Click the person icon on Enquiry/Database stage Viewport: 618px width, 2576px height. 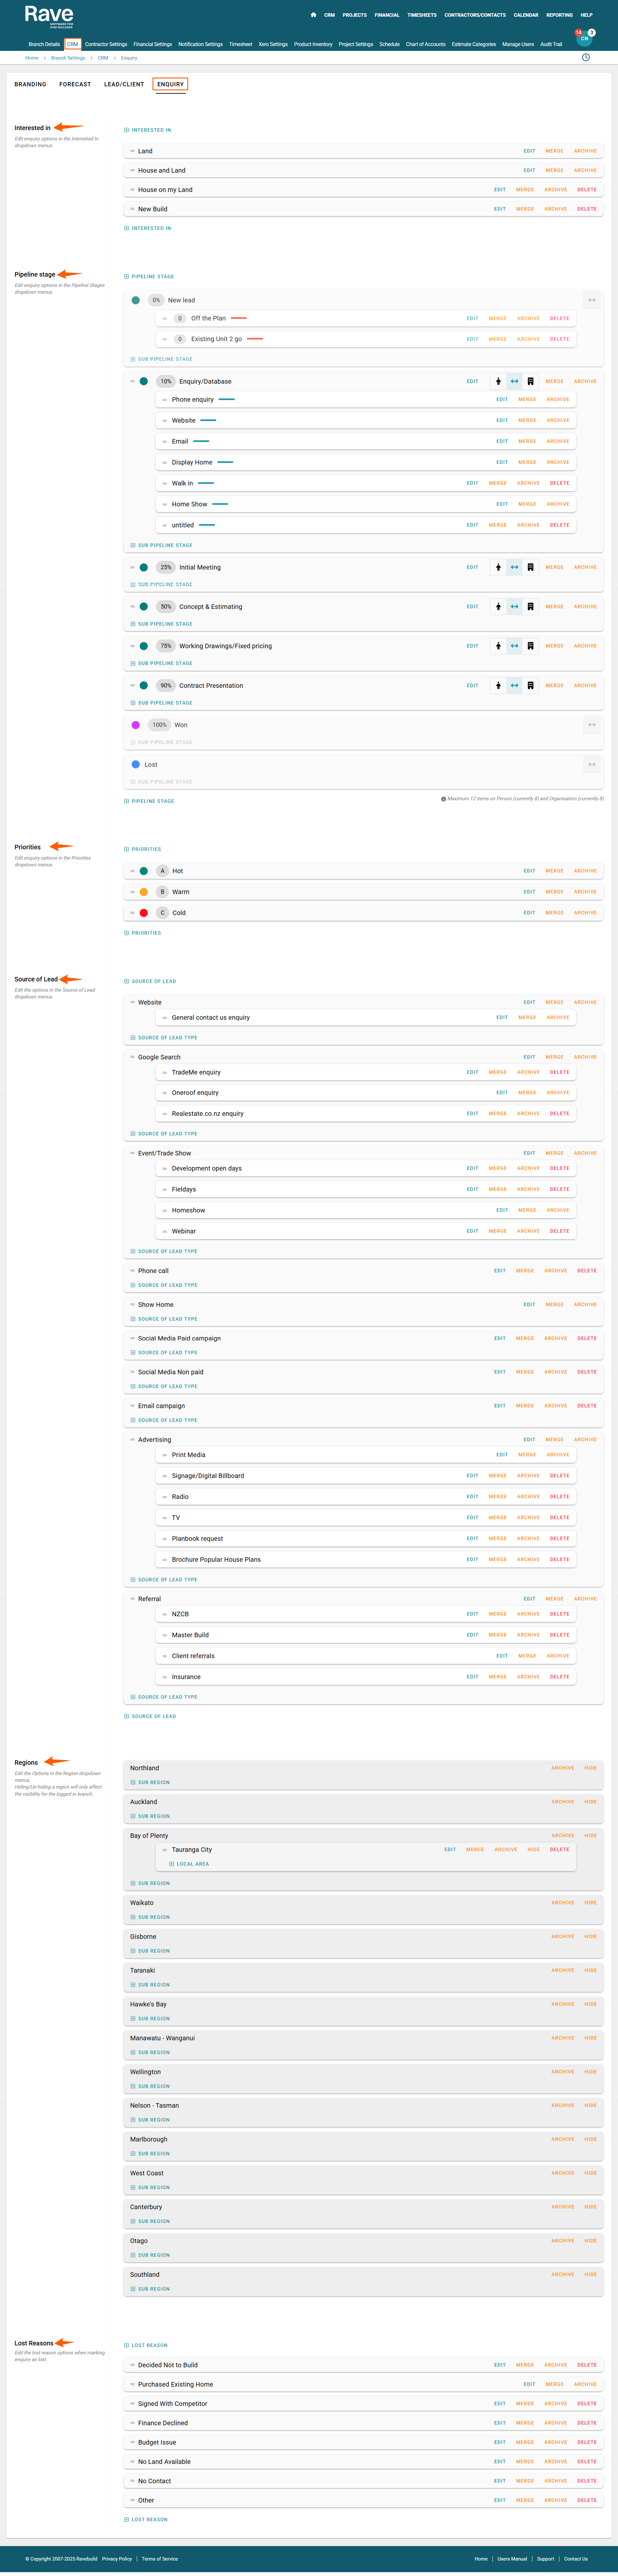click(x=498, y=381)
